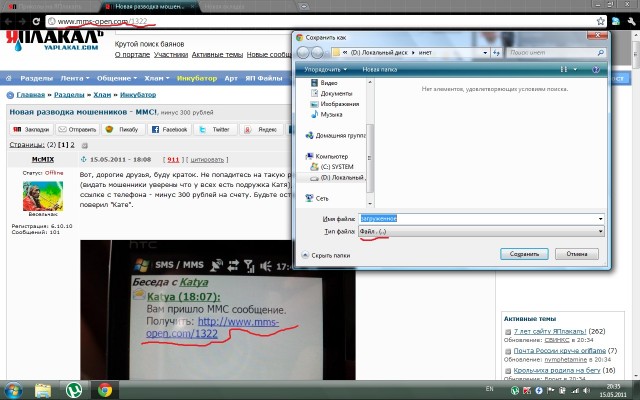Open the 'Упорядочить' dropdown
The height and width of the screenshot is (400, 640).
[325, 69]
